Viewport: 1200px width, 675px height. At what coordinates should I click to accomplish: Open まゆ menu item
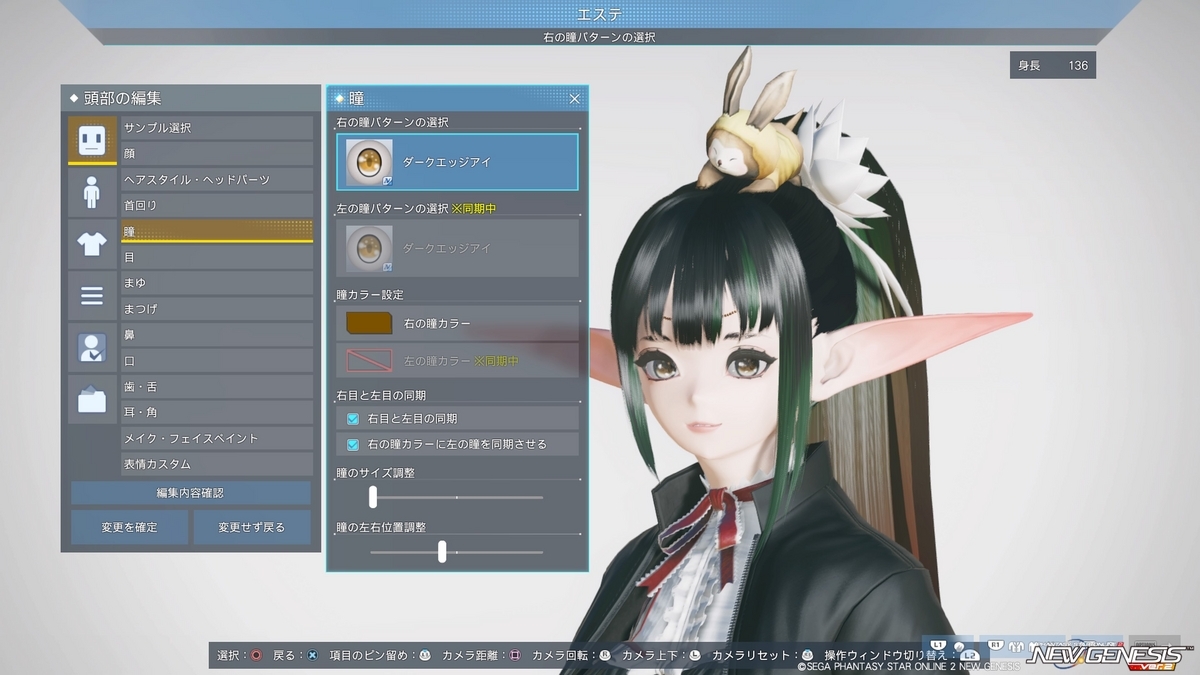click(217, 283)
